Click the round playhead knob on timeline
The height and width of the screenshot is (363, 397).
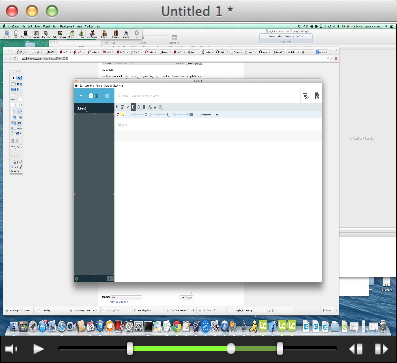tap(231, 349)
